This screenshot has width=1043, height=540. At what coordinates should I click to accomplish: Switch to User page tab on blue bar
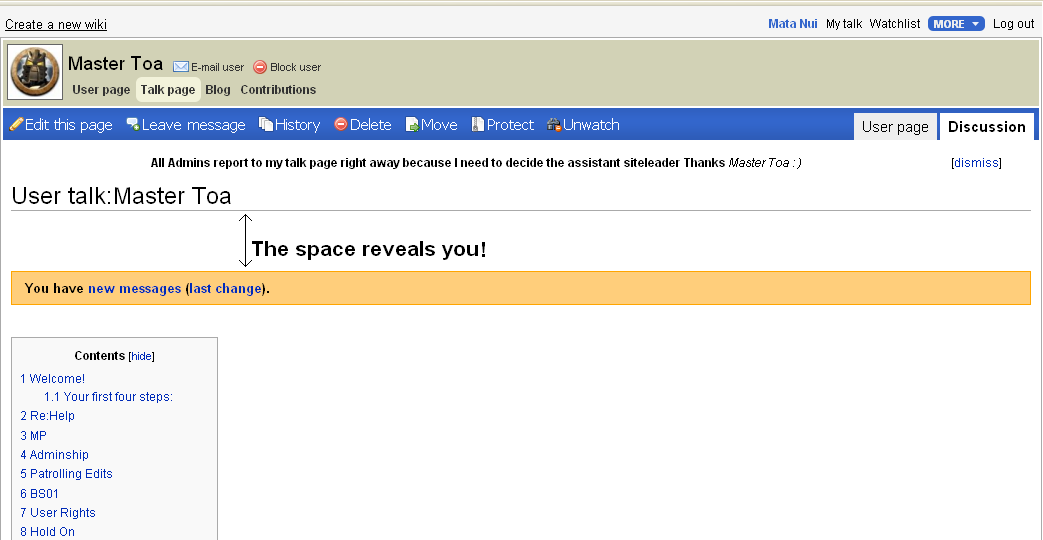895,126
